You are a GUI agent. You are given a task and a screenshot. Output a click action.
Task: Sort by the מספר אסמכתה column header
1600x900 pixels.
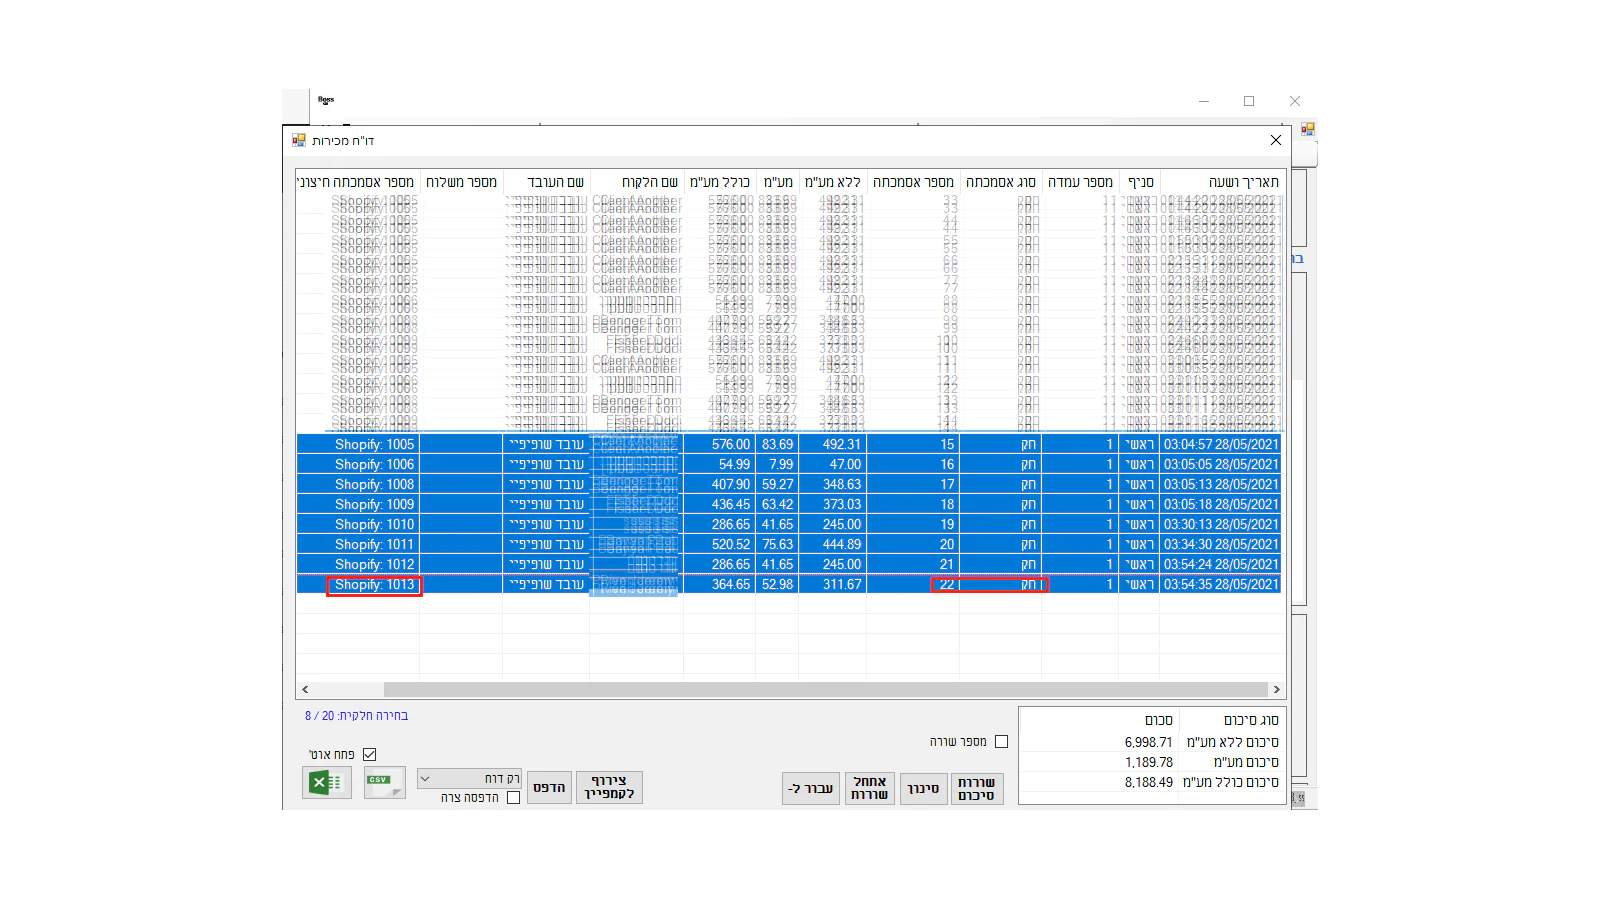(913, 182)
